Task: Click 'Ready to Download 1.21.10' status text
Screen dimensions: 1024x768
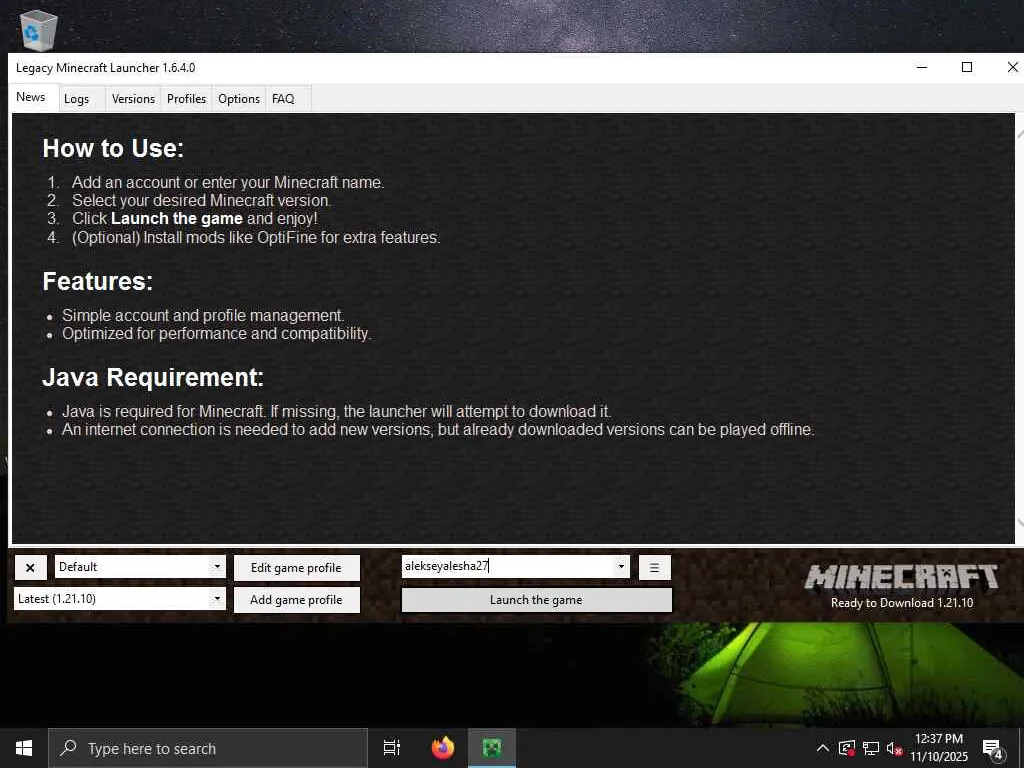Action: tap(902, 603)
